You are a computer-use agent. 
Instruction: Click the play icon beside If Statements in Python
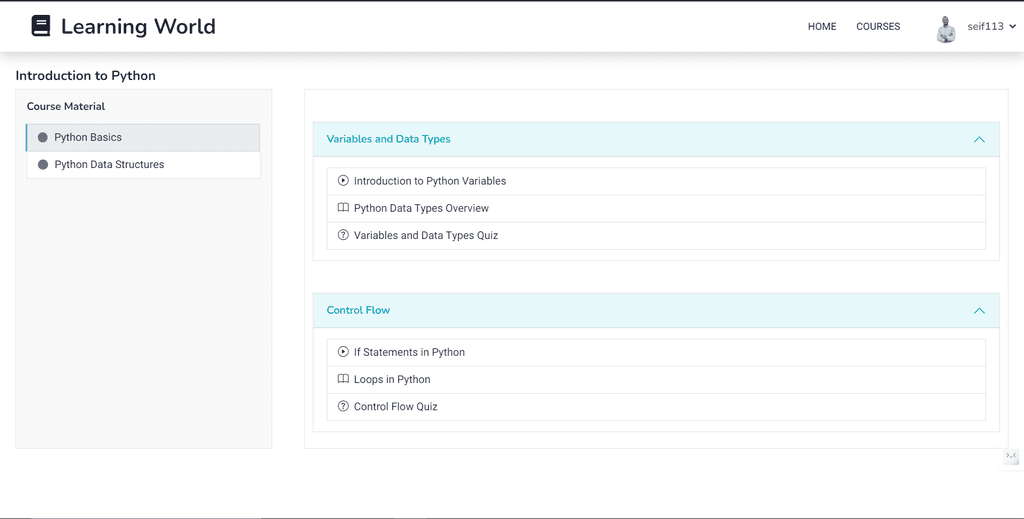coord(343,352)
